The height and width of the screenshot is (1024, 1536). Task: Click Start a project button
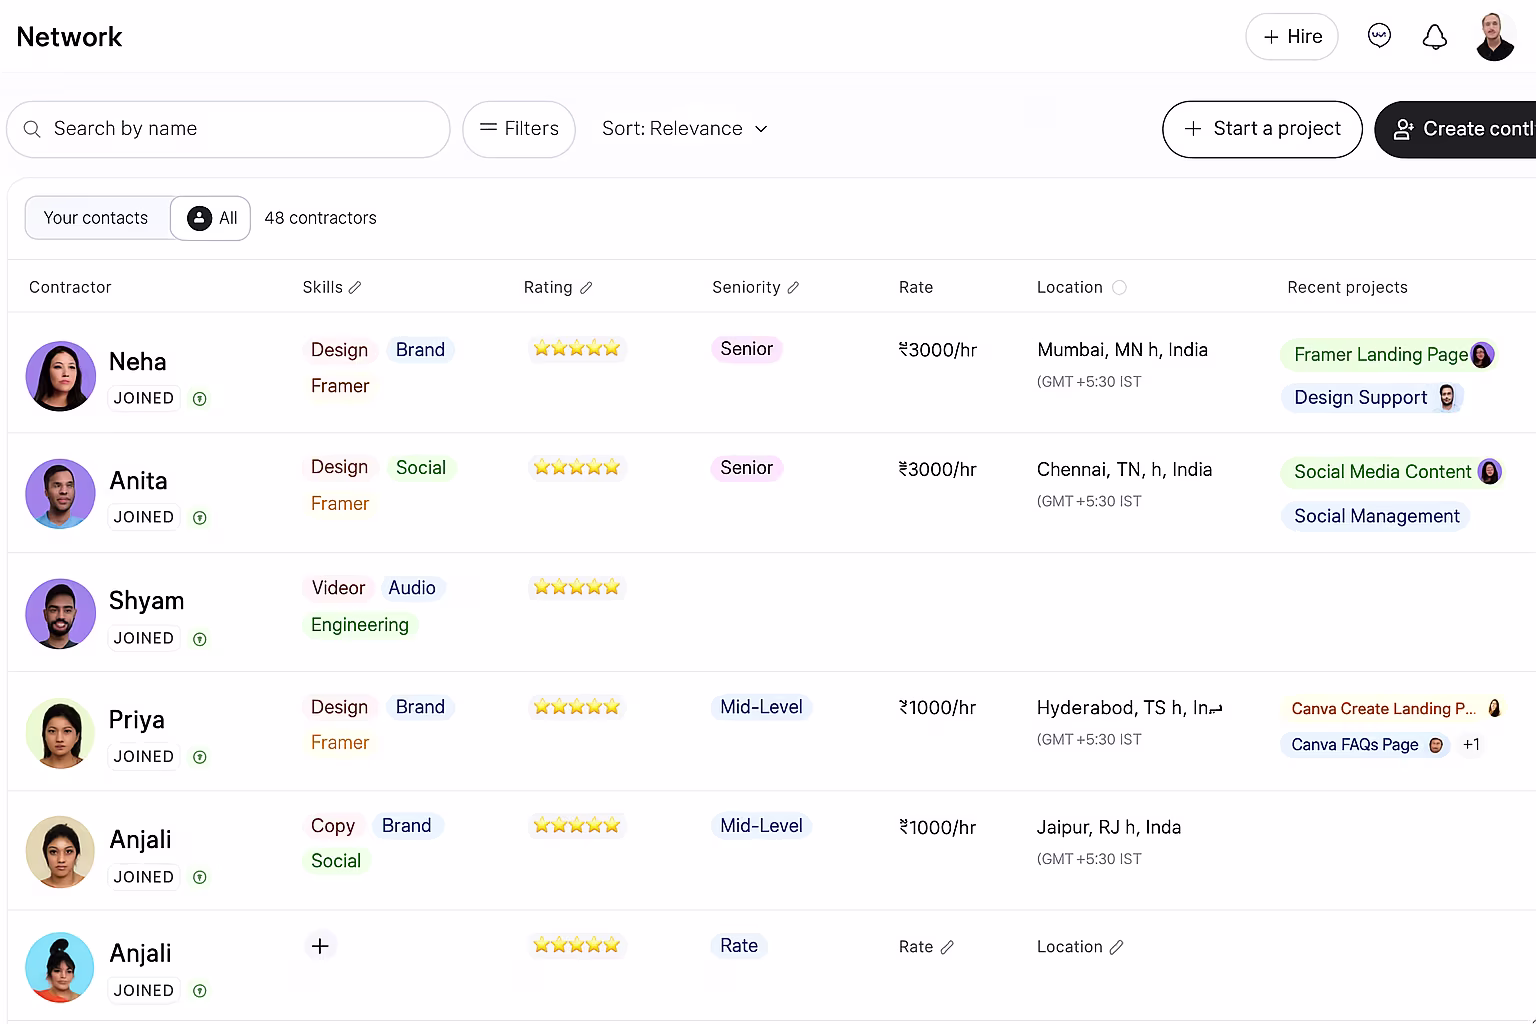click(x=1261, y=129)
